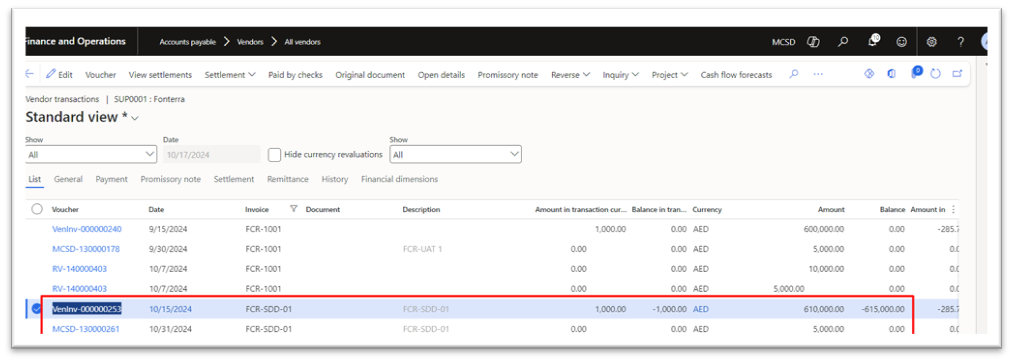Click Accounts payable breadcrumb
Screen dimensions: 1013x362
187,42
